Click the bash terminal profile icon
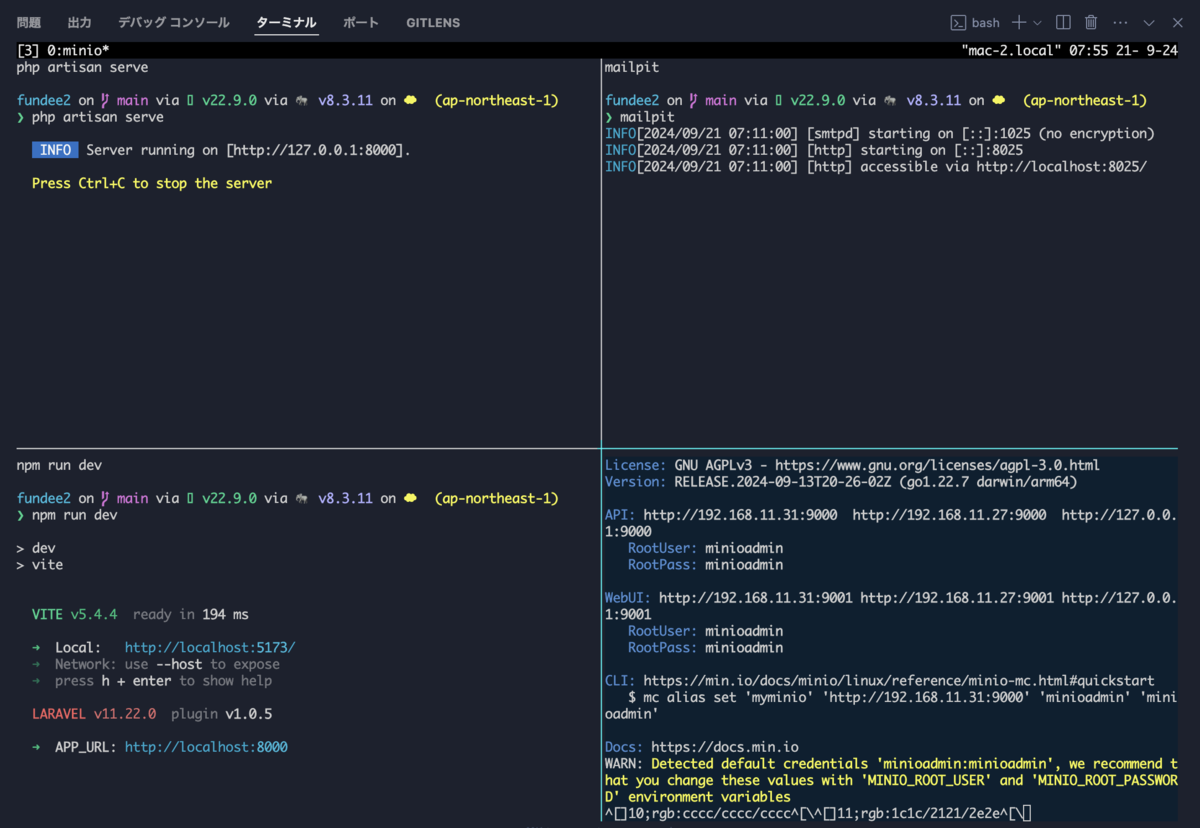The width and height of the screenshot is (1200, 828). click(x=957, y=22)
